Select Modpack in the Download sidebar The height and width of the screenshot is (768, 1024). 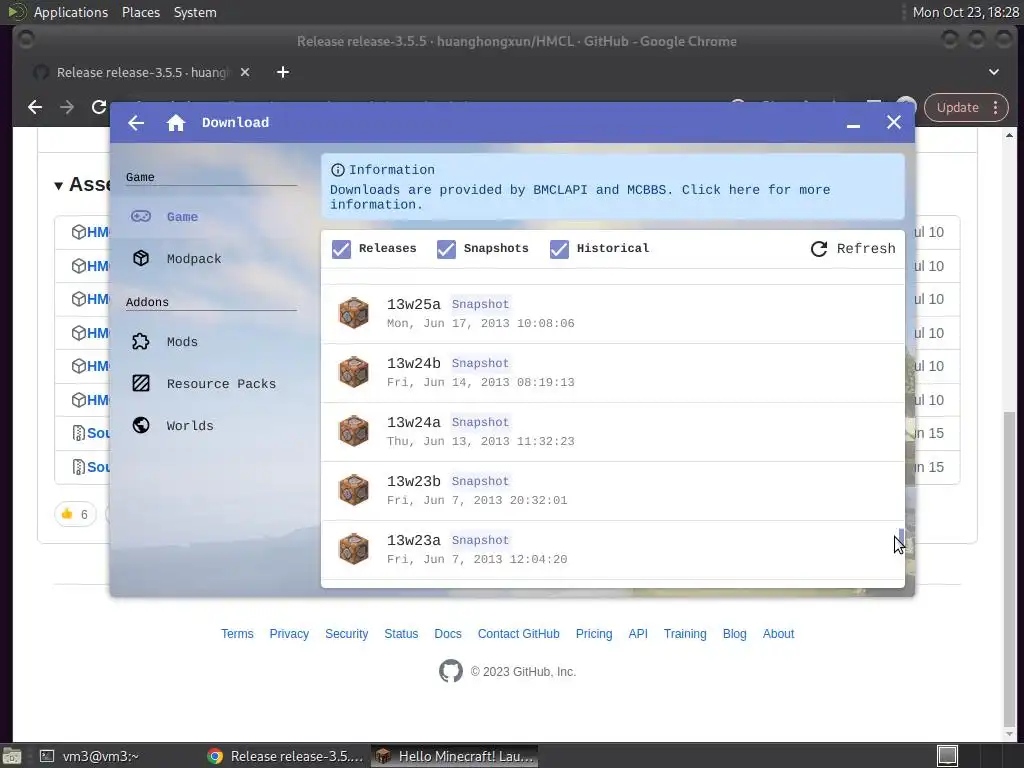[211, 258]
